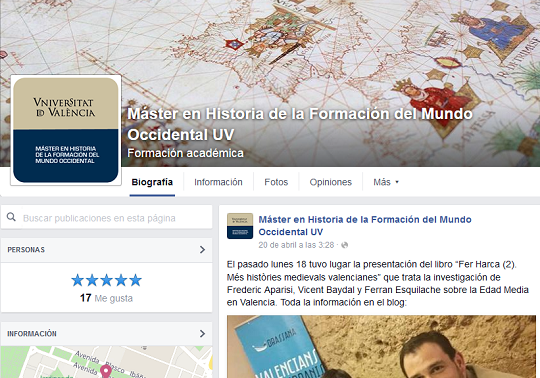The image size is (540, 378).
Task: Click the search magnifier icon
Action: pos(11,217)
